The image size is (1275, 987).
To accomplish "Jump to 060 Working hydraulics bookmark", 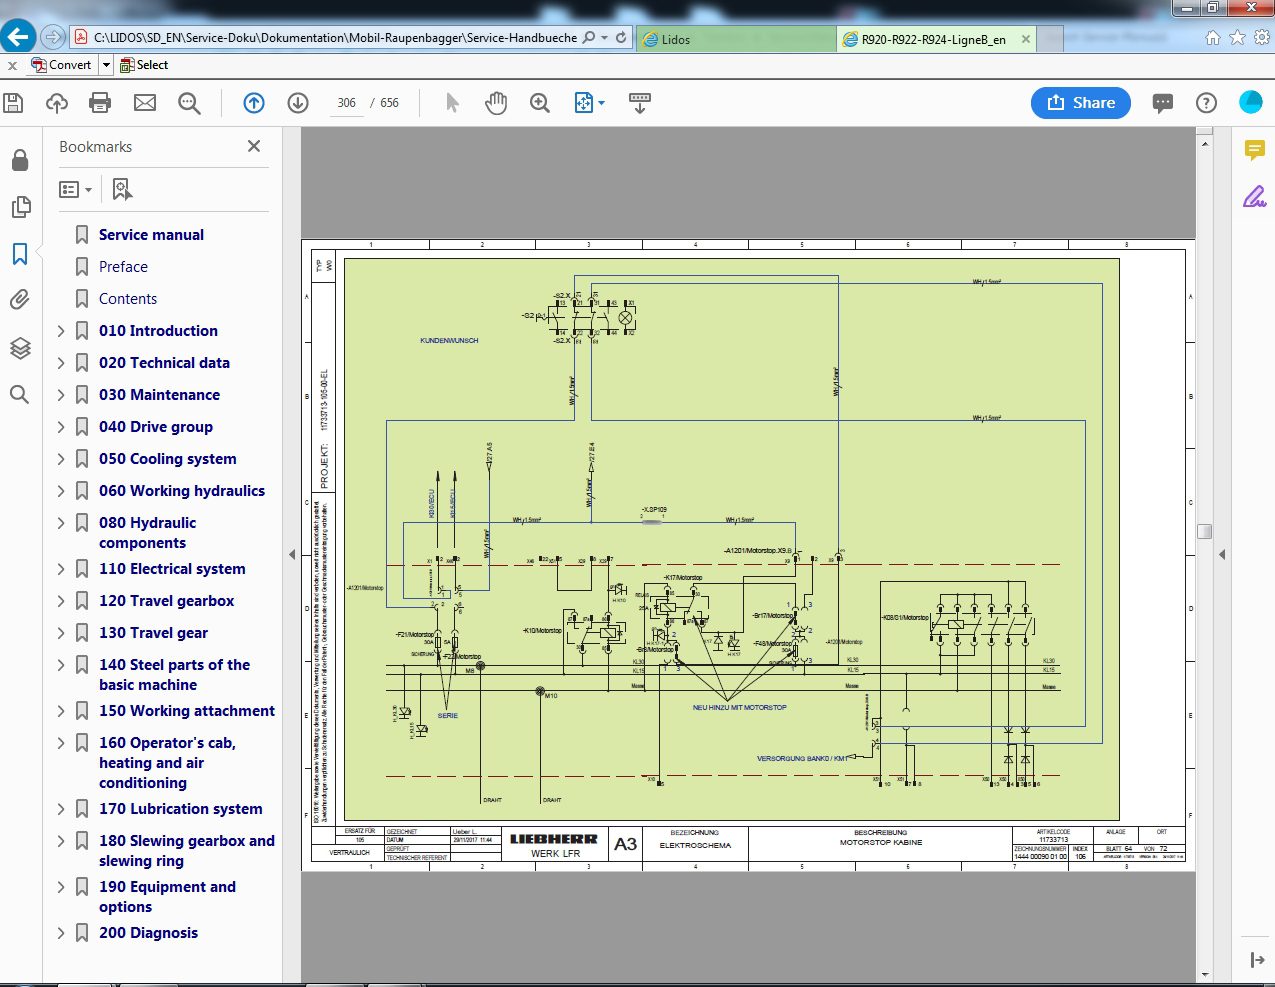I will pyautogui.click(x=182, y=491).
